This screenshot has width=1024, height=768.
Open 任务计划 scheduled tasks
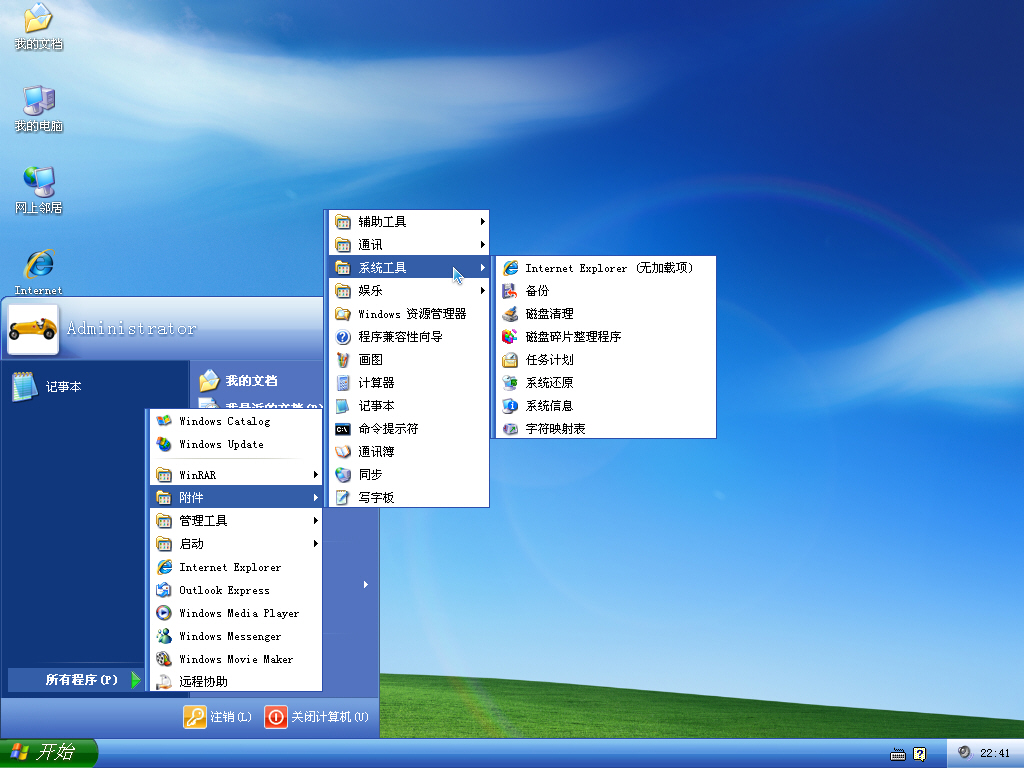(606, 359)
